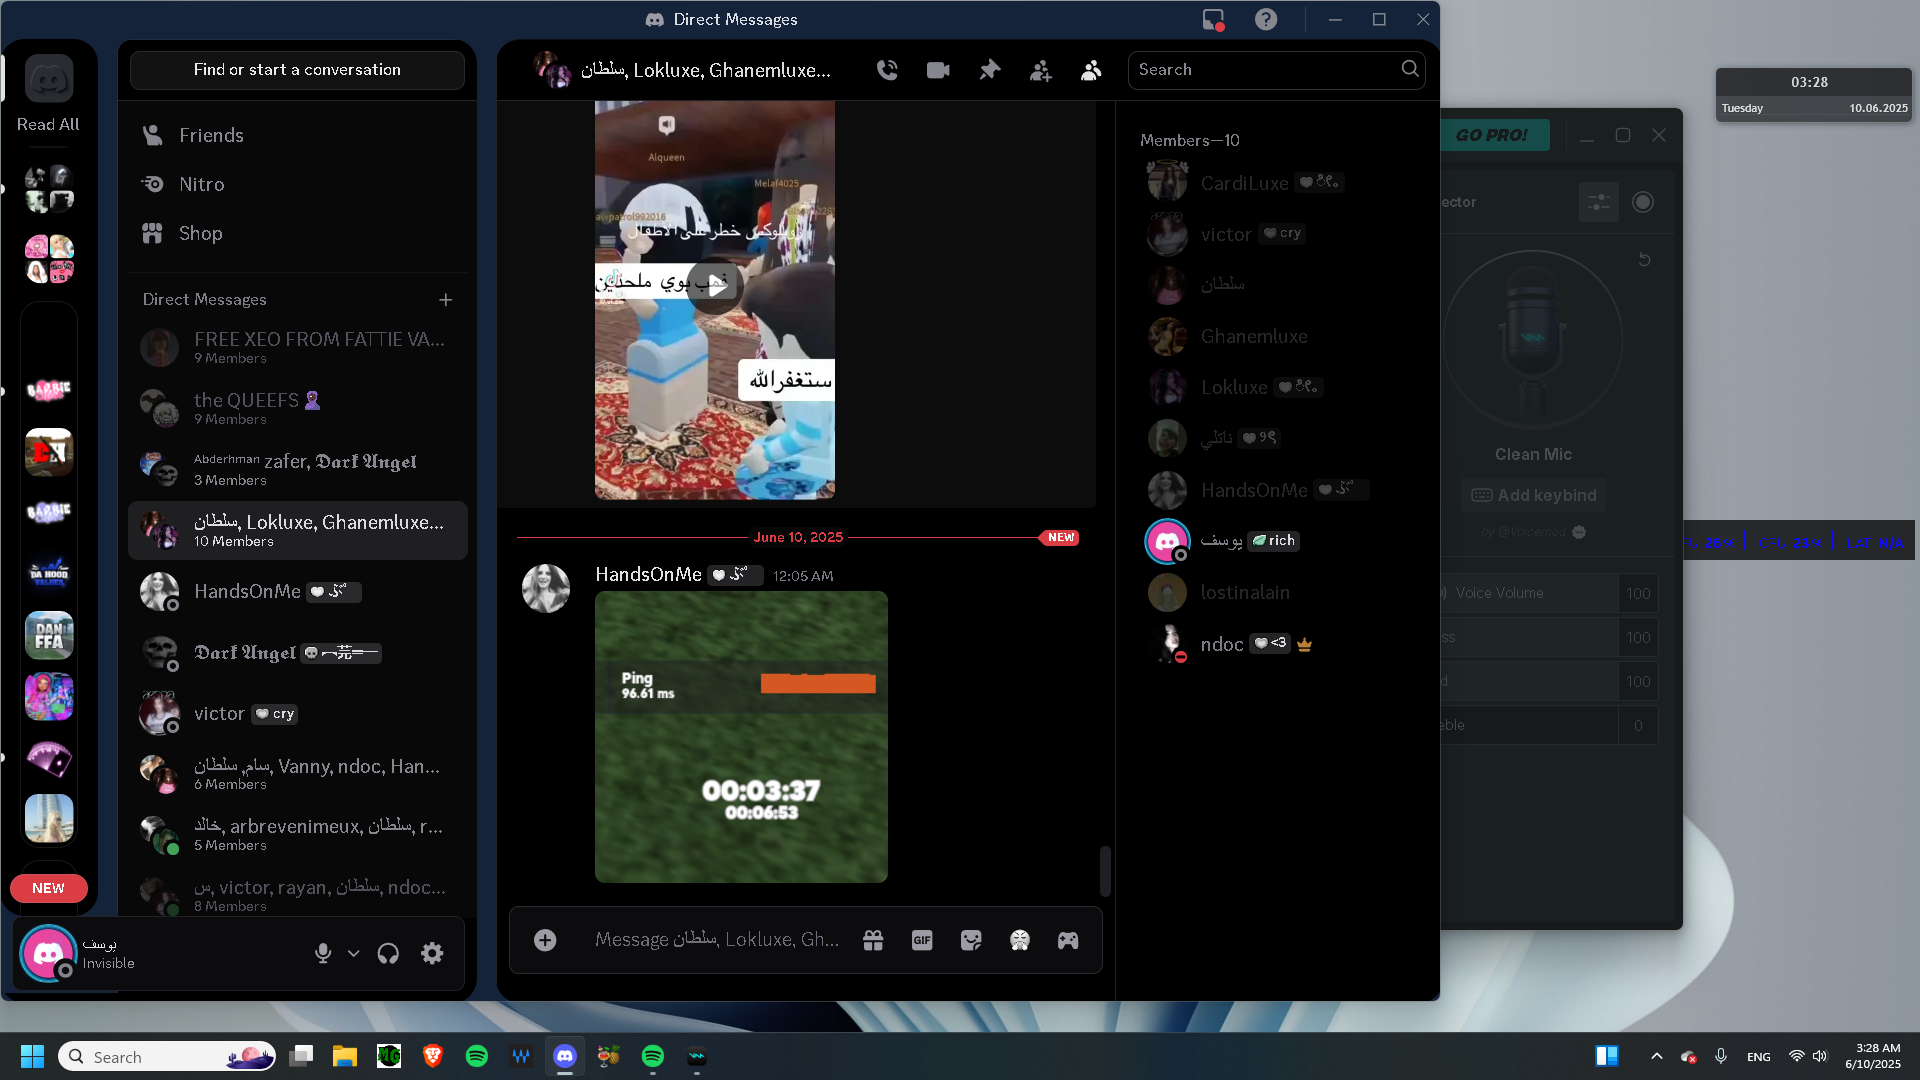Start a voice call in the group

pyautogui.click(x=887, y=70)
